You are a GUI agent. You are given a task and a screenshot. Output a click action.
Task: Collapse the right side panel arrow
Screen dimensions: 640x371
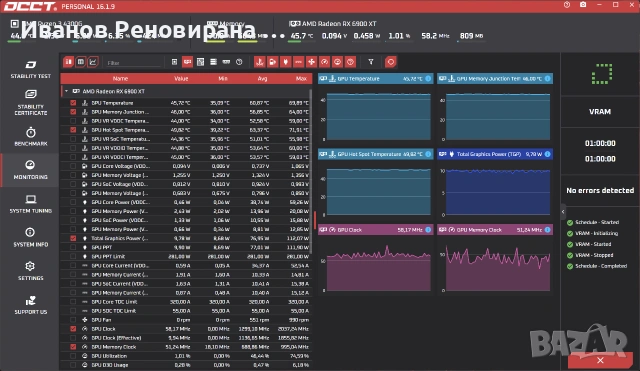click(563, 211)
